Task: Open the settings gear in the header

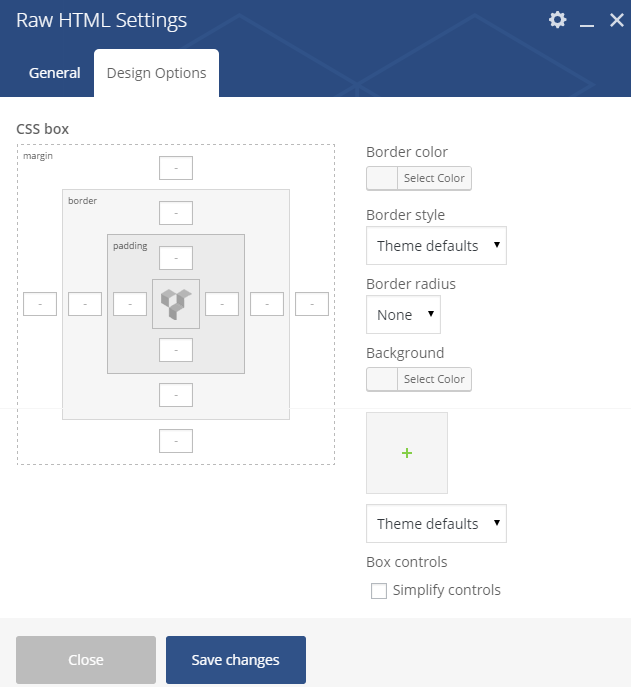Action: click(557, 20)
